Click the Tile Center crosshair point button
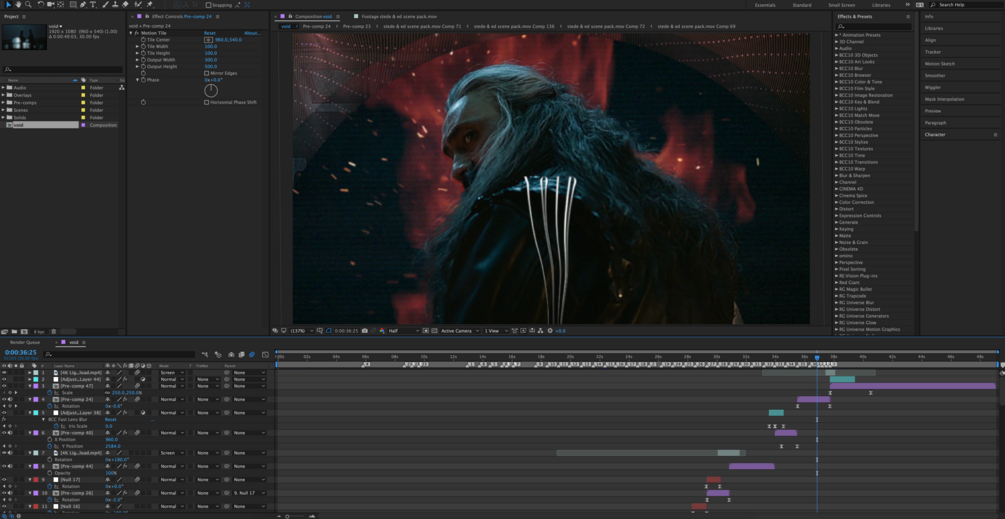This screenshot has height=519, width=1005. click(x=208, y=40)
